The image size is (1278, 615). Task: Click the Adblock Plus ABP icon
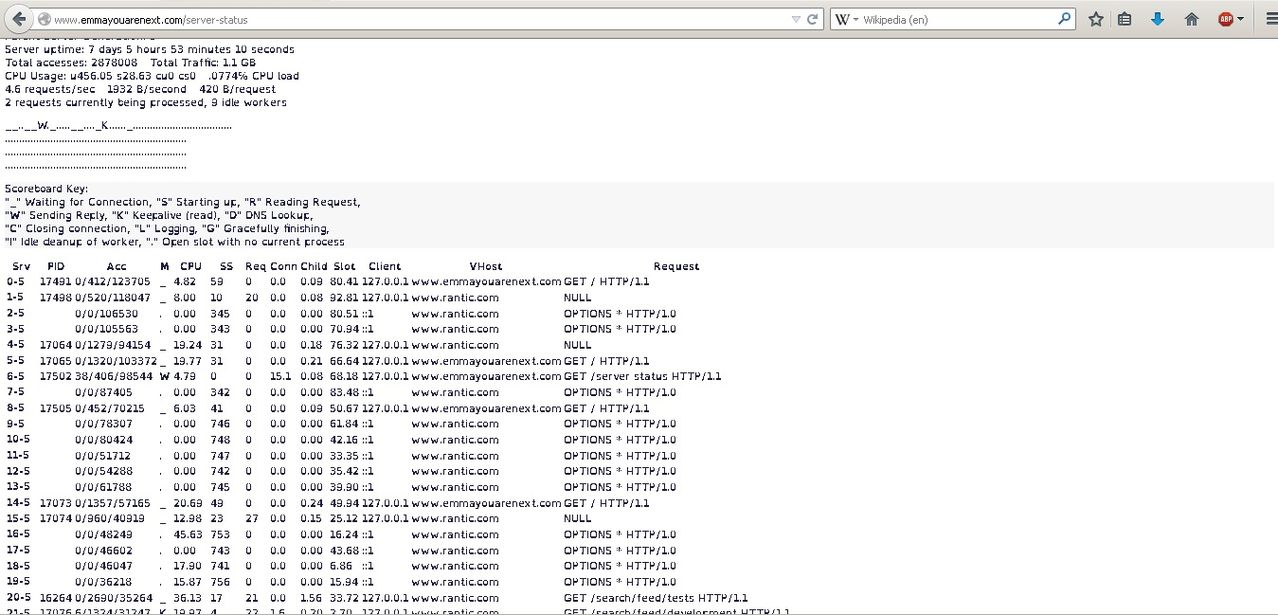[x=1225, y=19]
